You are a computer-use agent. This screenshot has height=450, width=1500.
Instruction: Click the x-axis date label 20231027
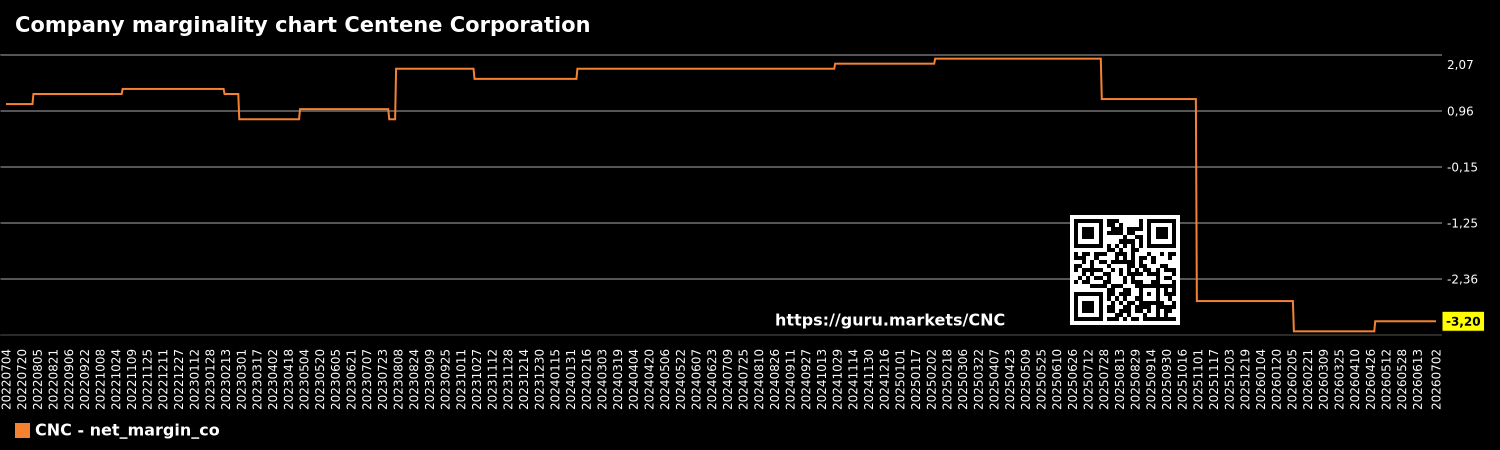477,379
